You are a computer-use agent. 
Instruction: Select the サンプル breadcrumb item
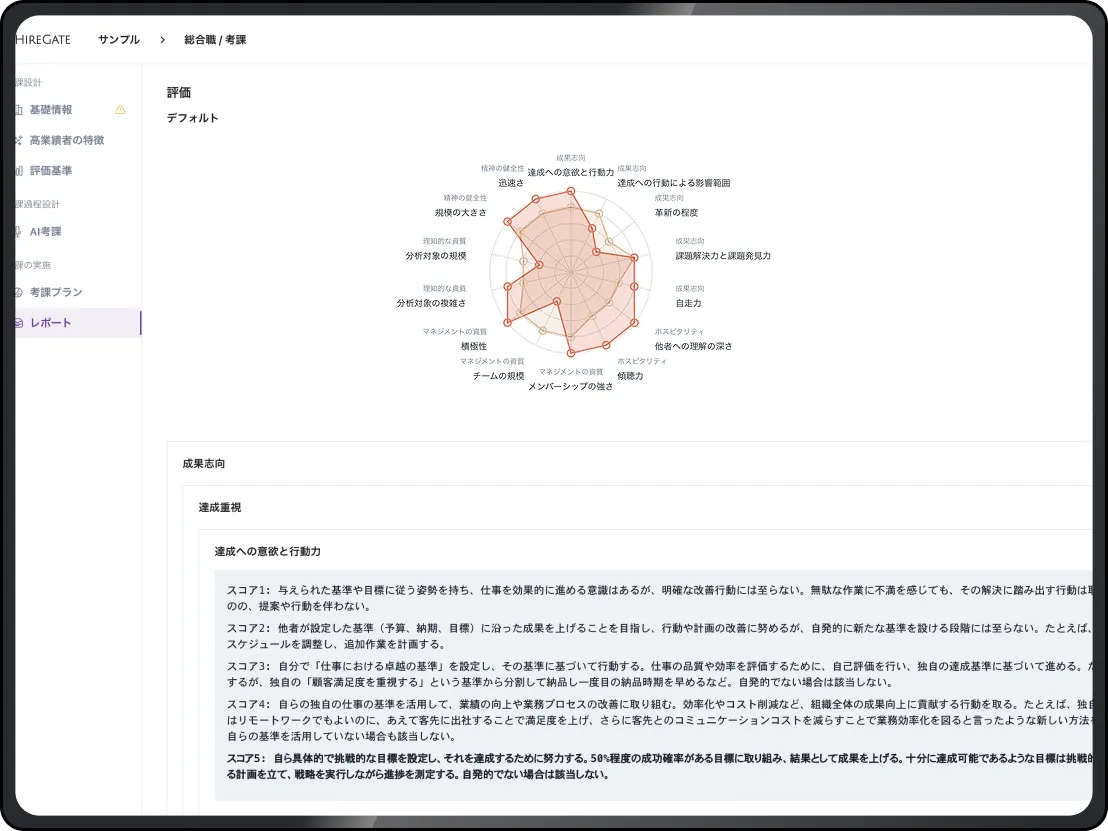click(x=118, y=39)
